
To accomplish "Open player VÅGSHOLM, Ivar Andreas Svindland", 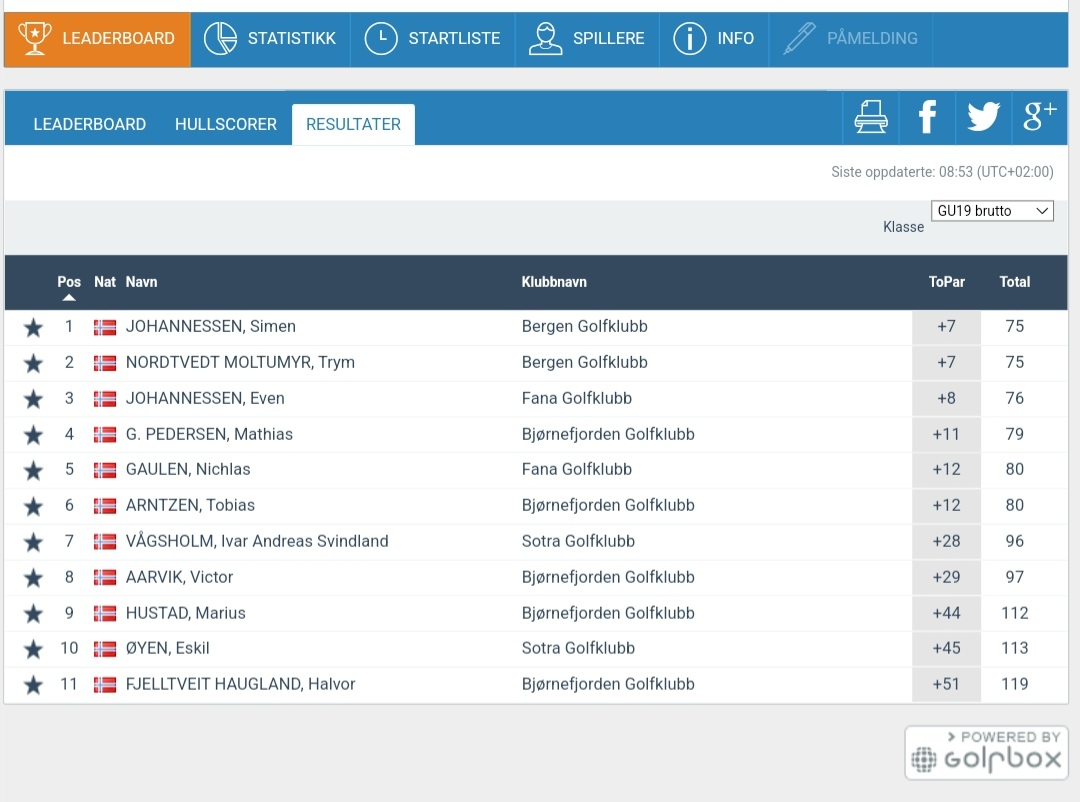I will coord(257,541).
